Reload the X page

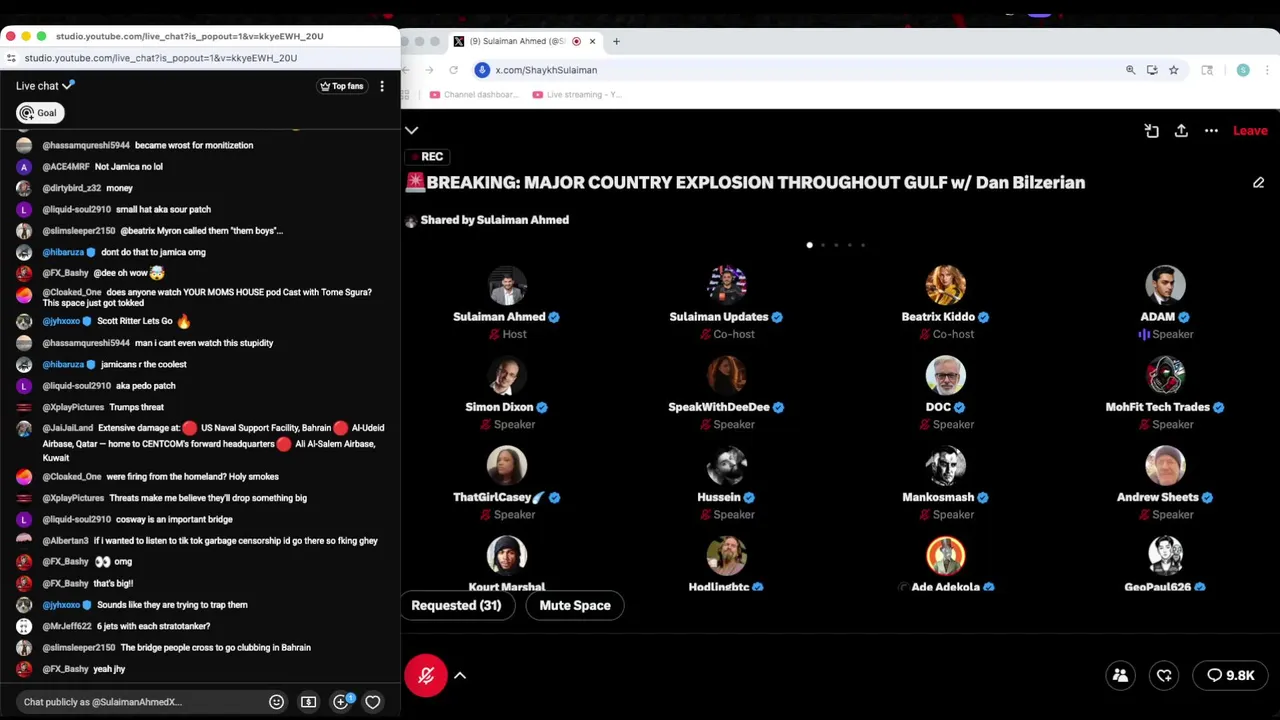click(x=453, y=70)
